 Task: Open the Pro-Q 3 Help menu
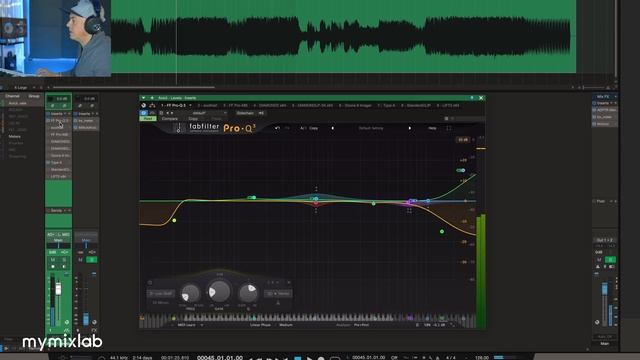click(432, 128)
